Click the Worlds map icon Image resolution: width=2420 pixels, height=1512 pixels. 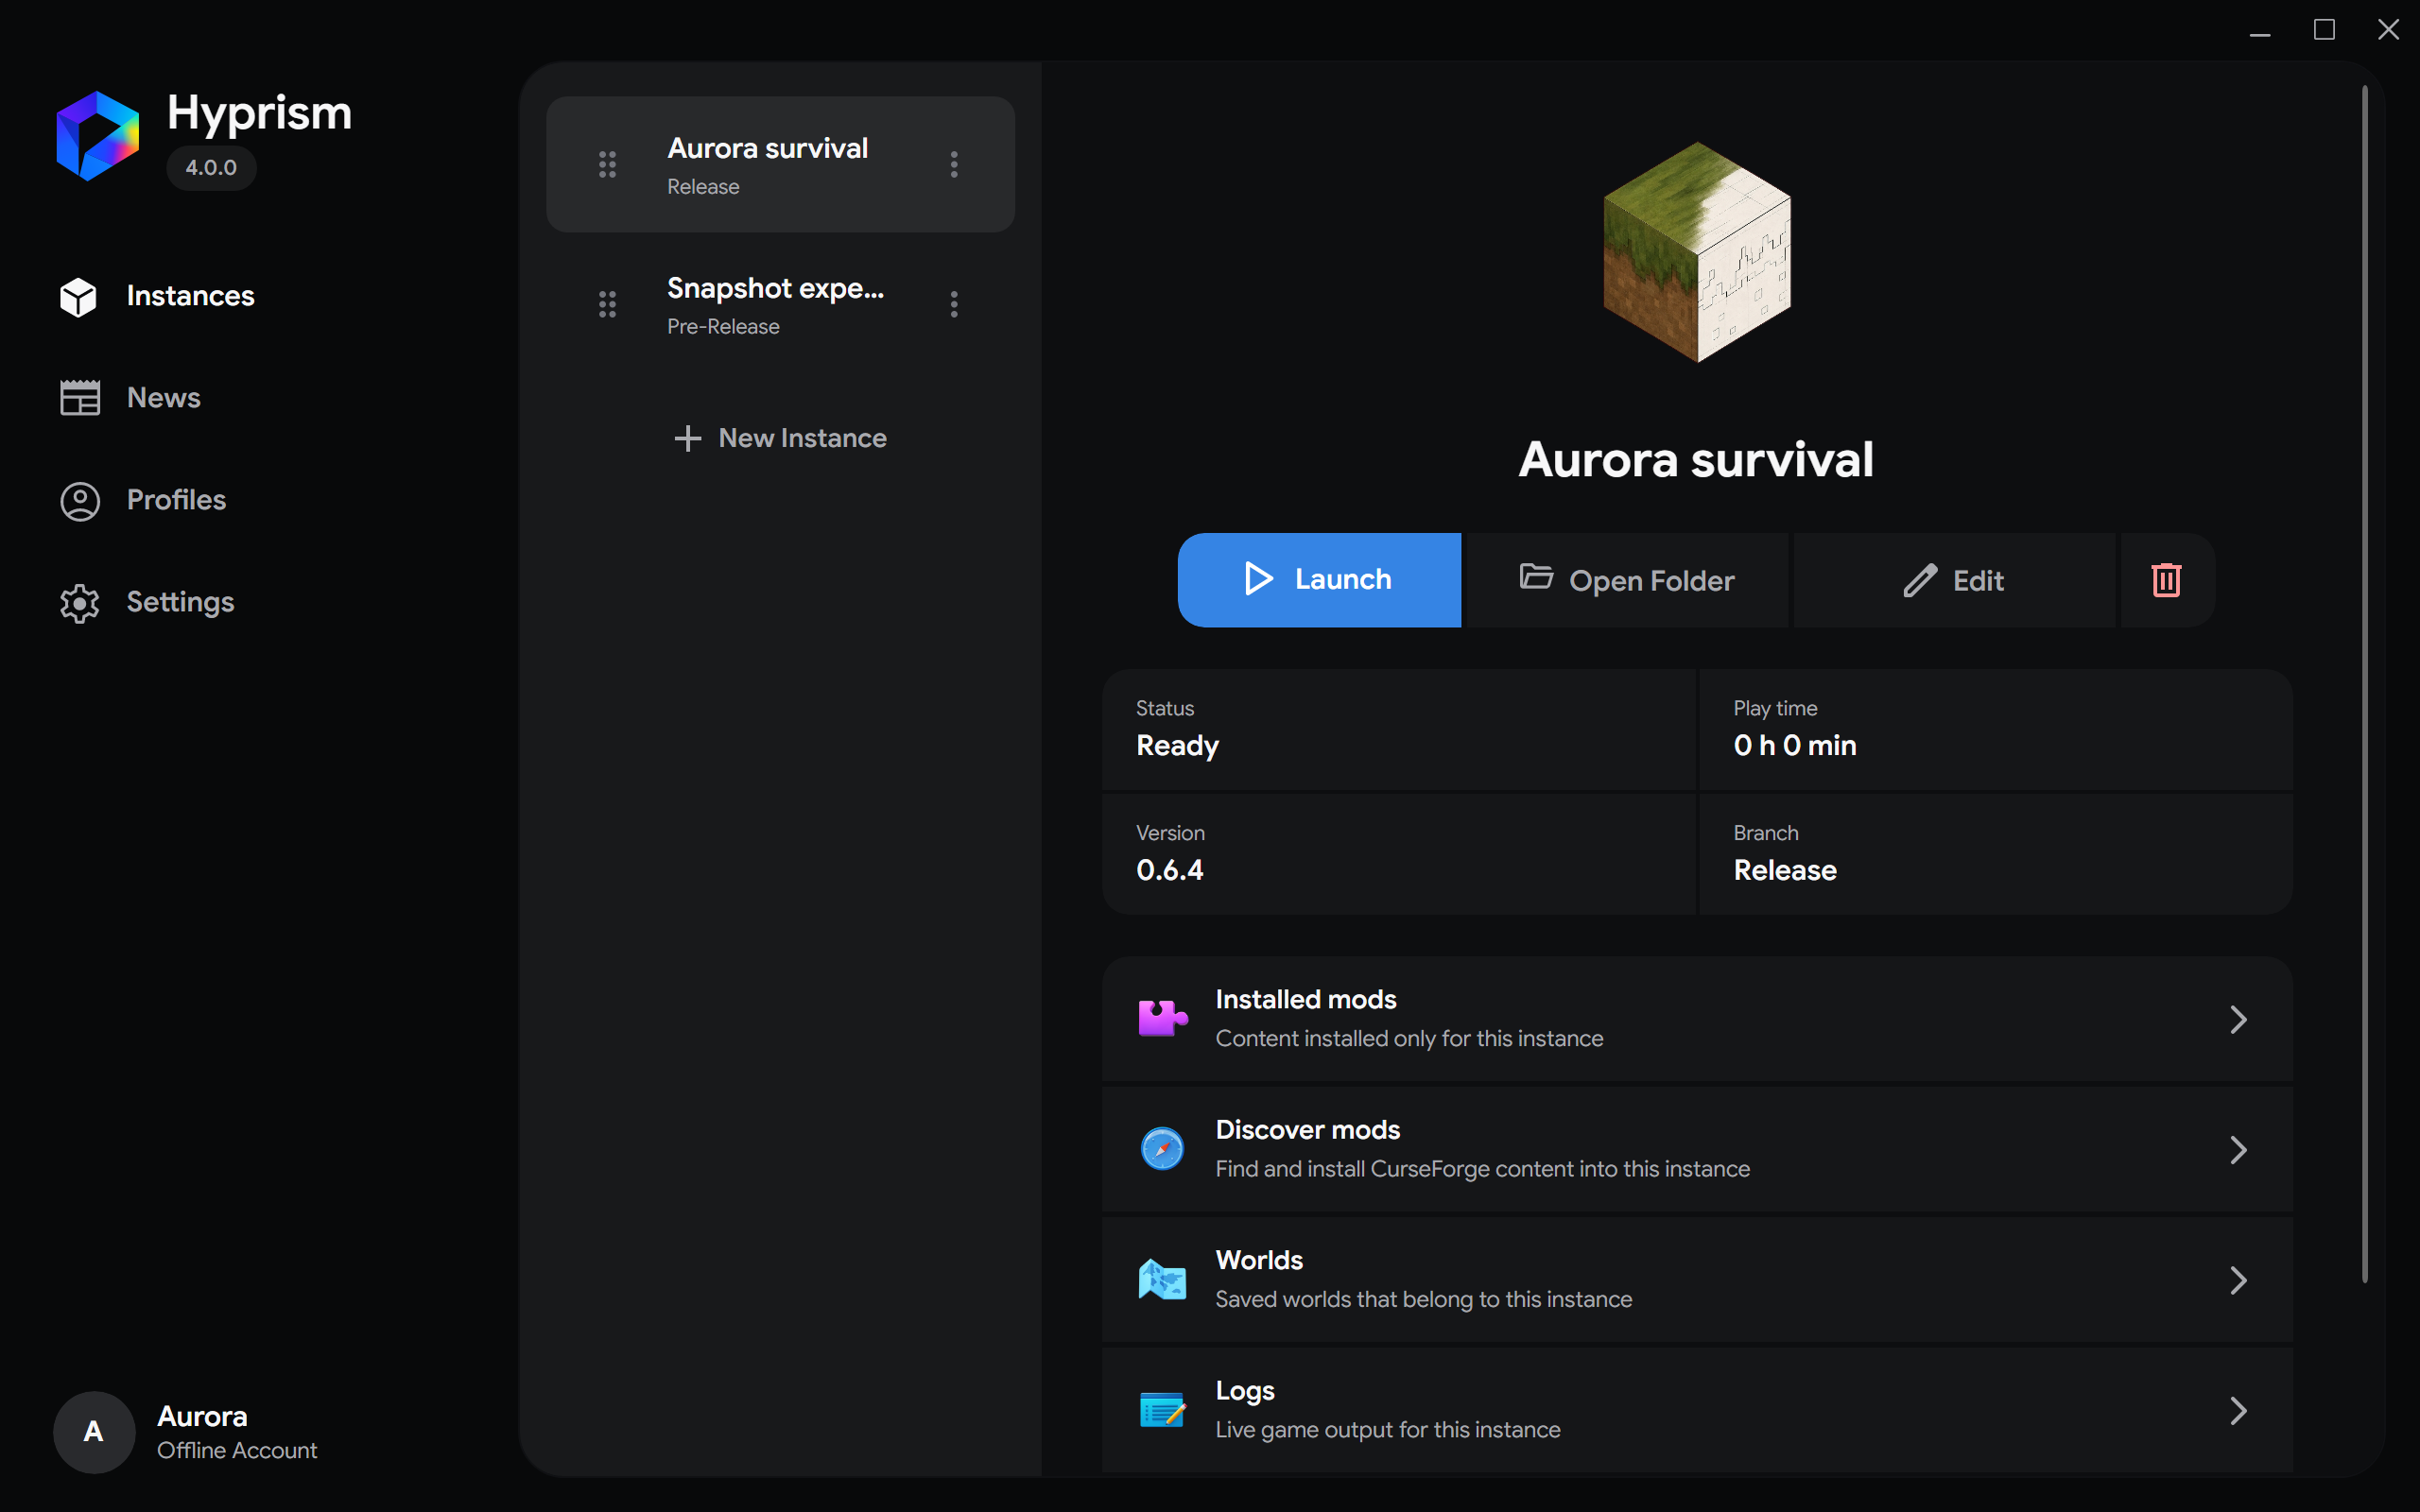(1162, 1279)
